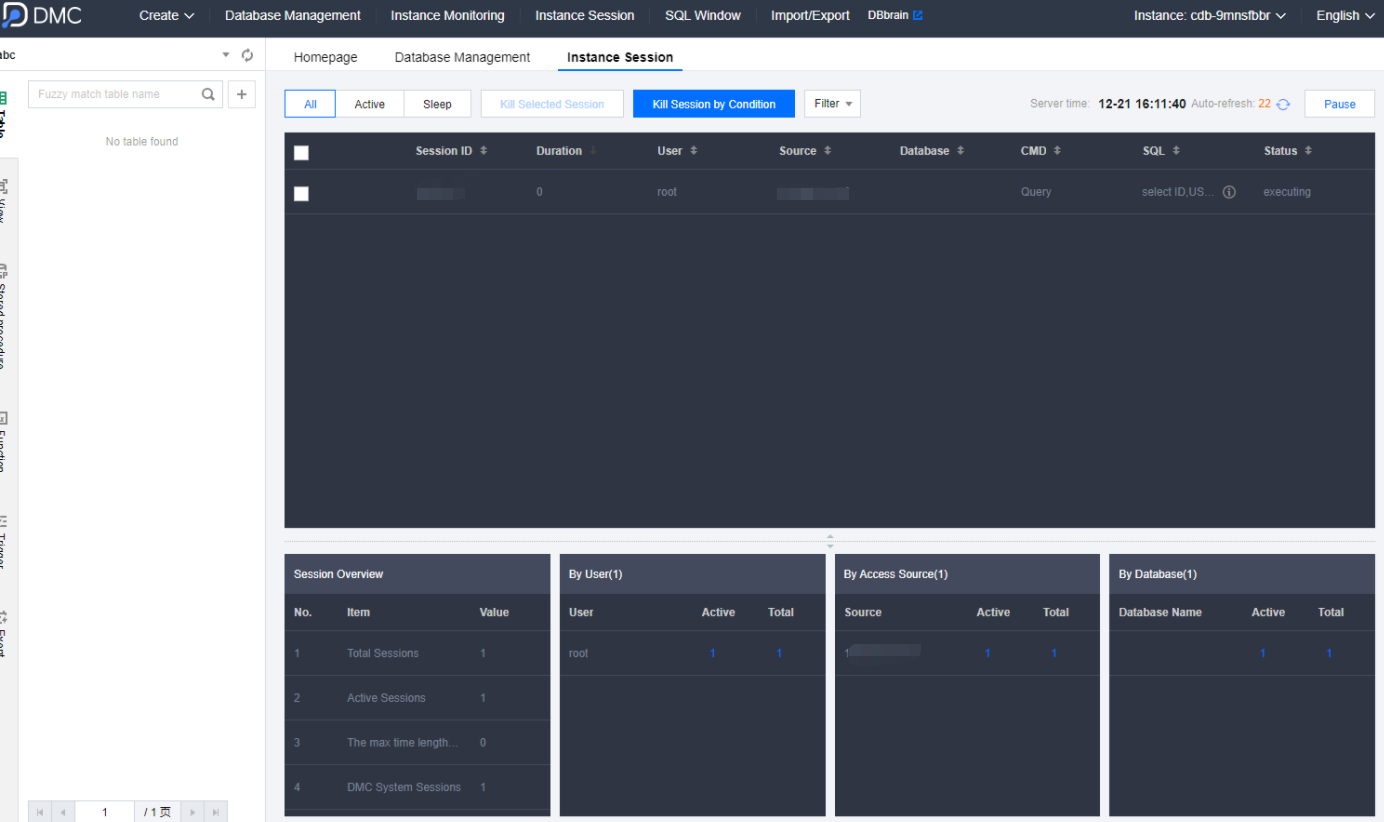The width and height of the screenshot is (1384, 822).
Task: Sort by Session ID column arrows
Action: (484, 151)
